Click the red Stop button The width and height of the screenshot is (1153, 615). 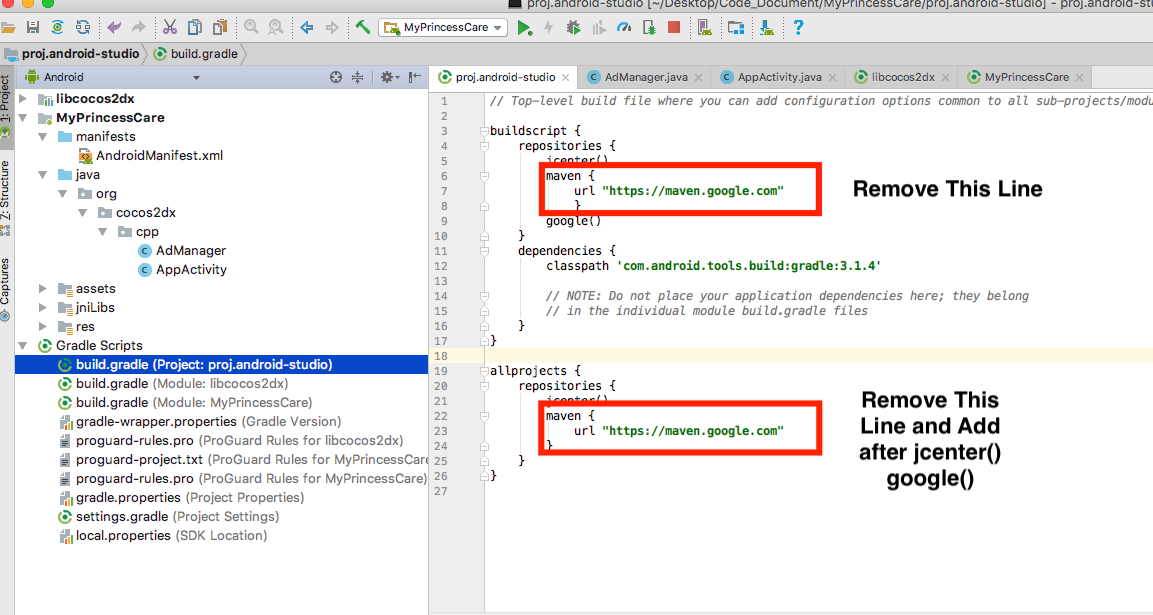[x=674, y=28]
